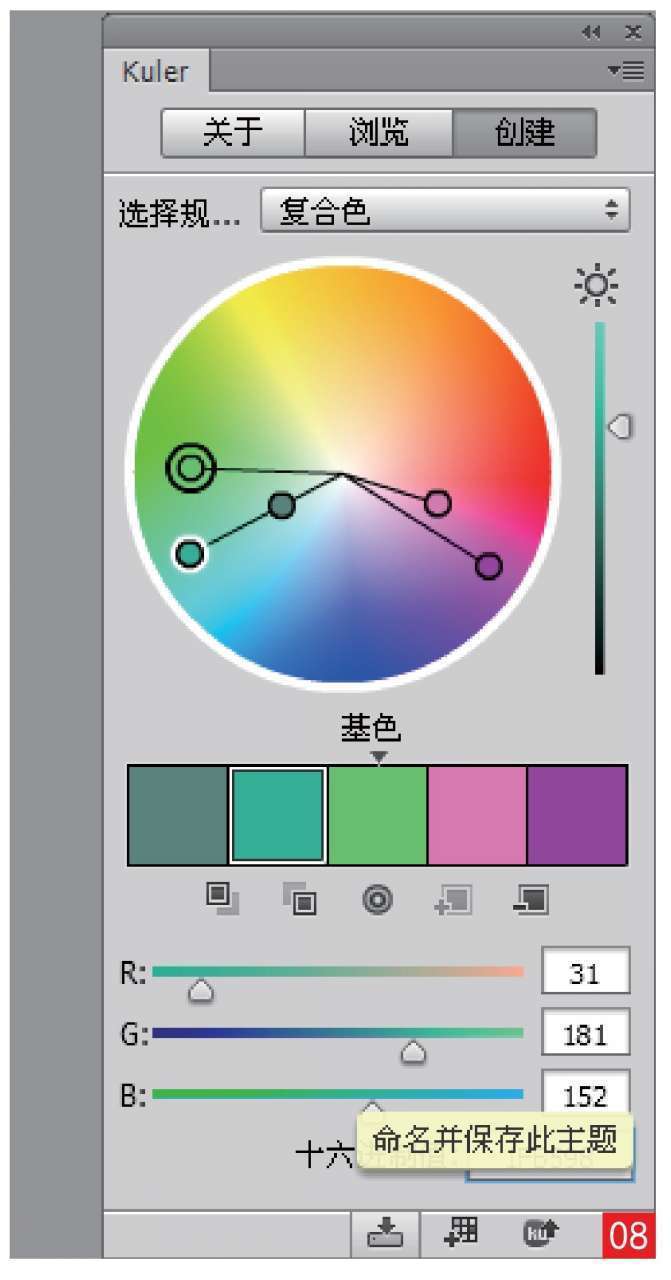
Task: Click the add new color icon
Action: click(x=453, y=900)
